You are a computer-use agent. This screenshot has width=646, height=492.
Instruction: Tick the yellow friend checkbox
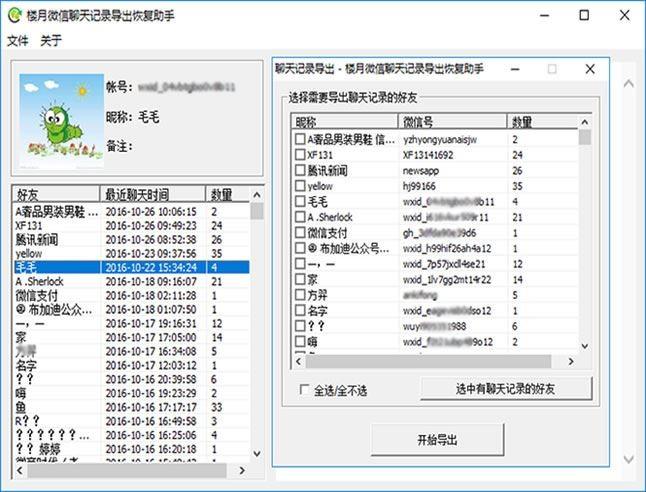point(300,185)
